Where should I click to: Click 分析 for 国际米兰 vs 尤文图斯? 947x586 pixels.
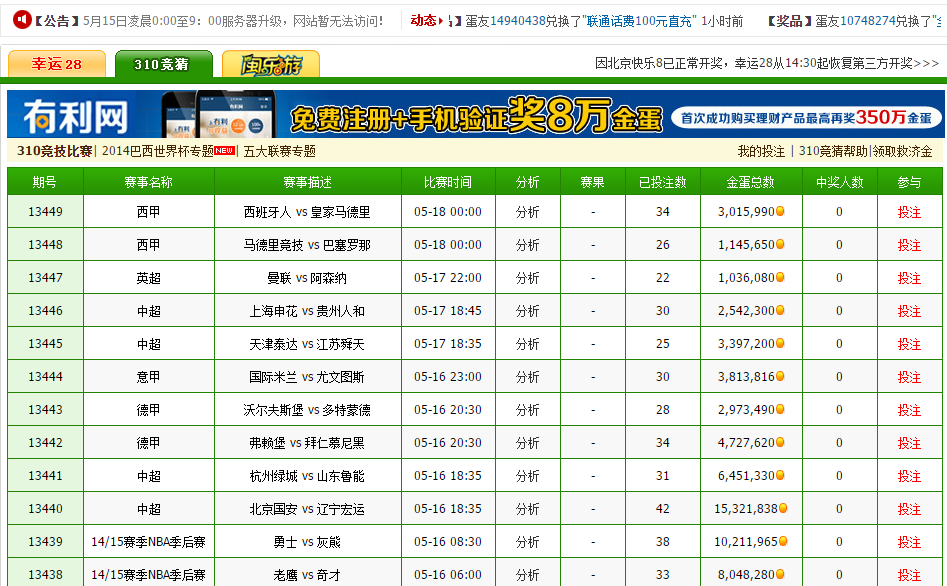tap(527, 377)
